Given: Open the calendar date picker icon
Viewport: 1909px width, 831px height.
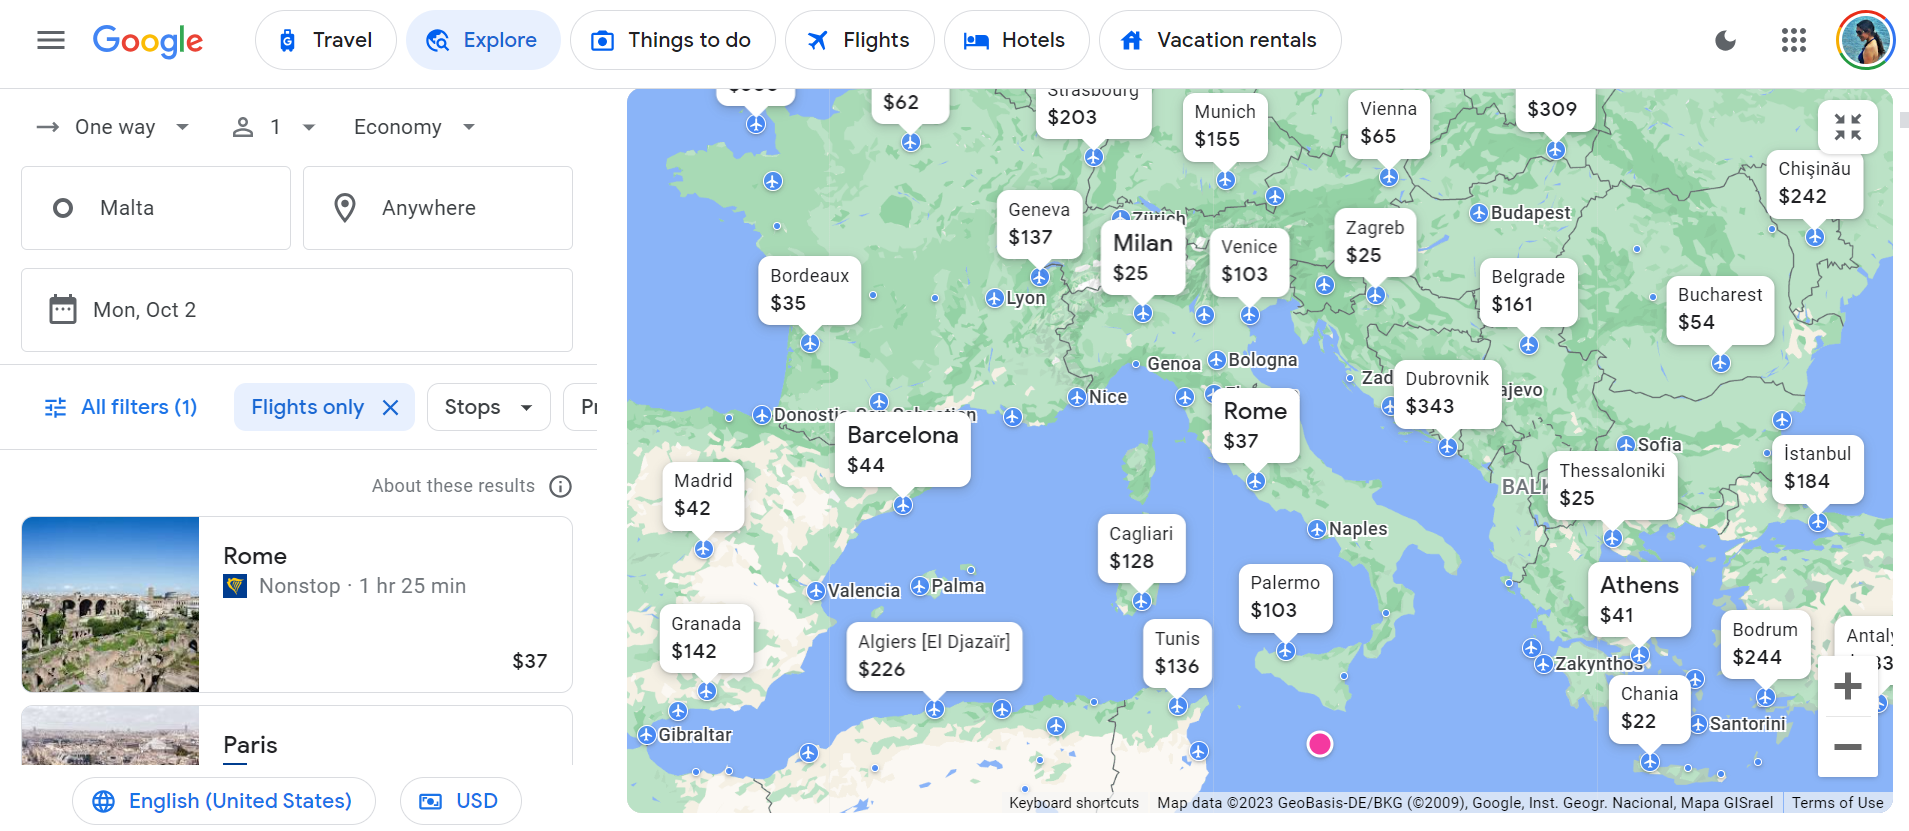Looking at the screenshot, I should [63, 310].
